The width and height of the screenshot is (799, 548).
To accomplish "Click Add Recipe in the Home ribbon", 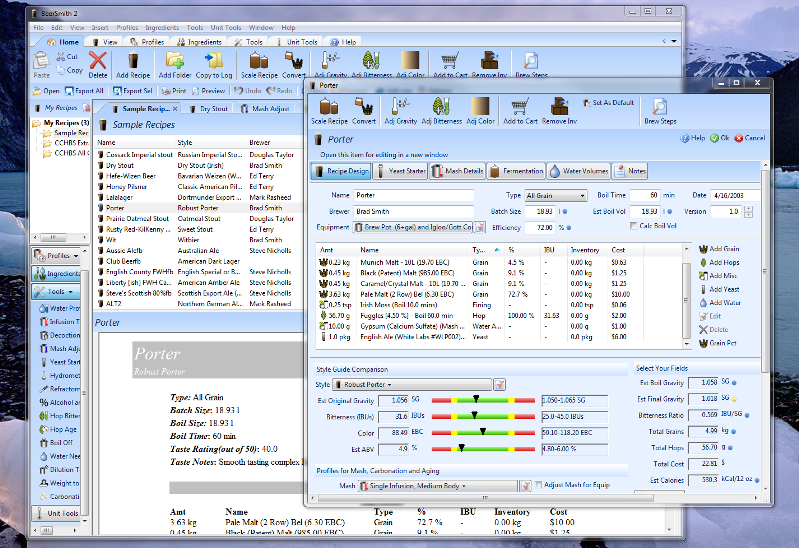I will 133,63.
